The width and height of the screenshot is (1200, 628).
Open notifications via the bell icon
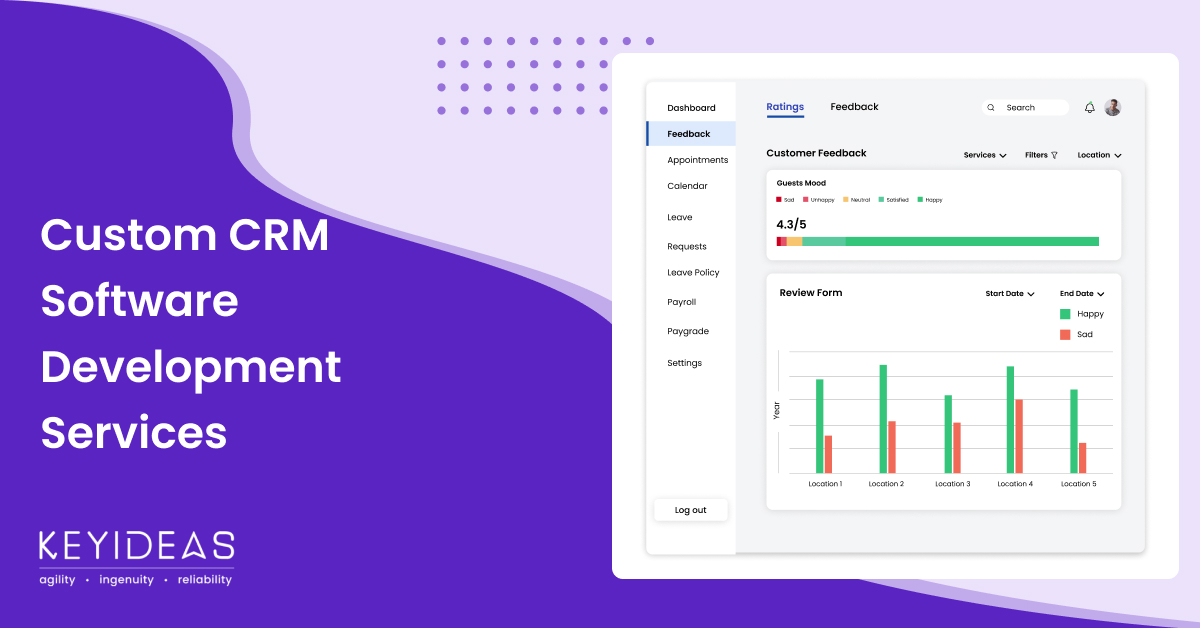coord(1090,107)
